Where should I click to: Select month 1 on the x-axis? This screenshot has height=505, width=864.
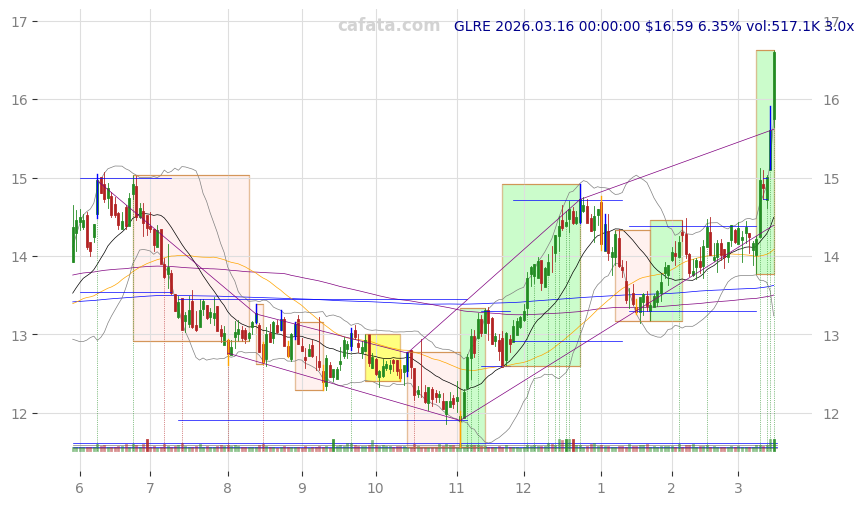(x=601, y=488)
